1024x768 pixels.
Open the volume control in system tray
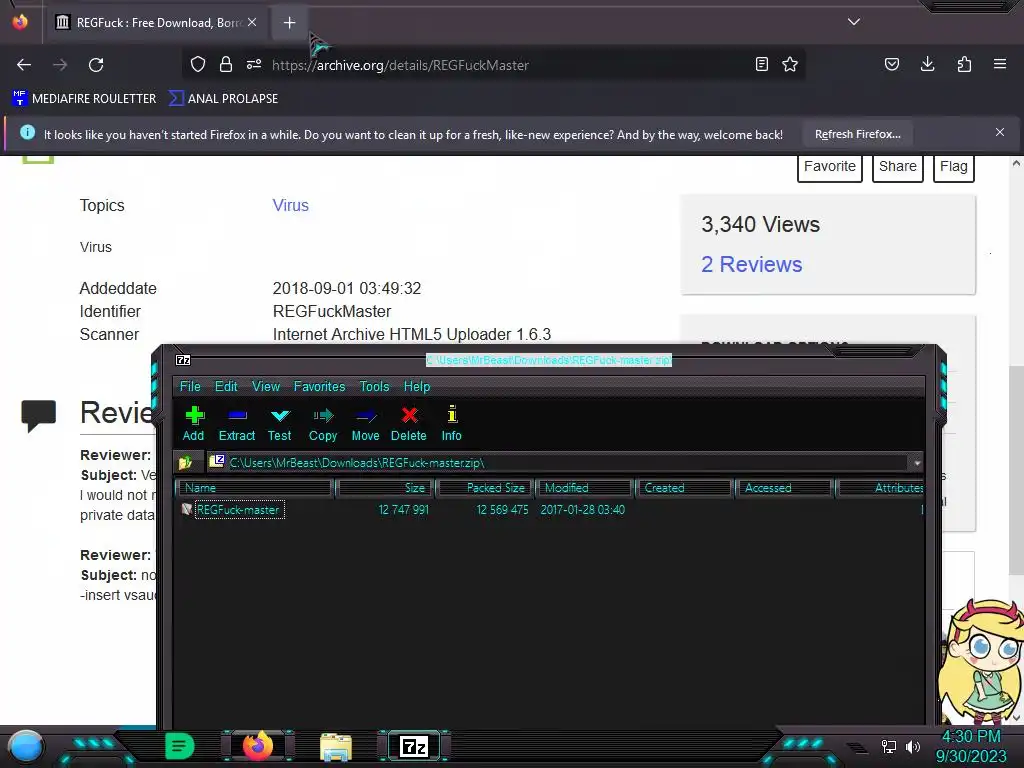tap(913, 746)
